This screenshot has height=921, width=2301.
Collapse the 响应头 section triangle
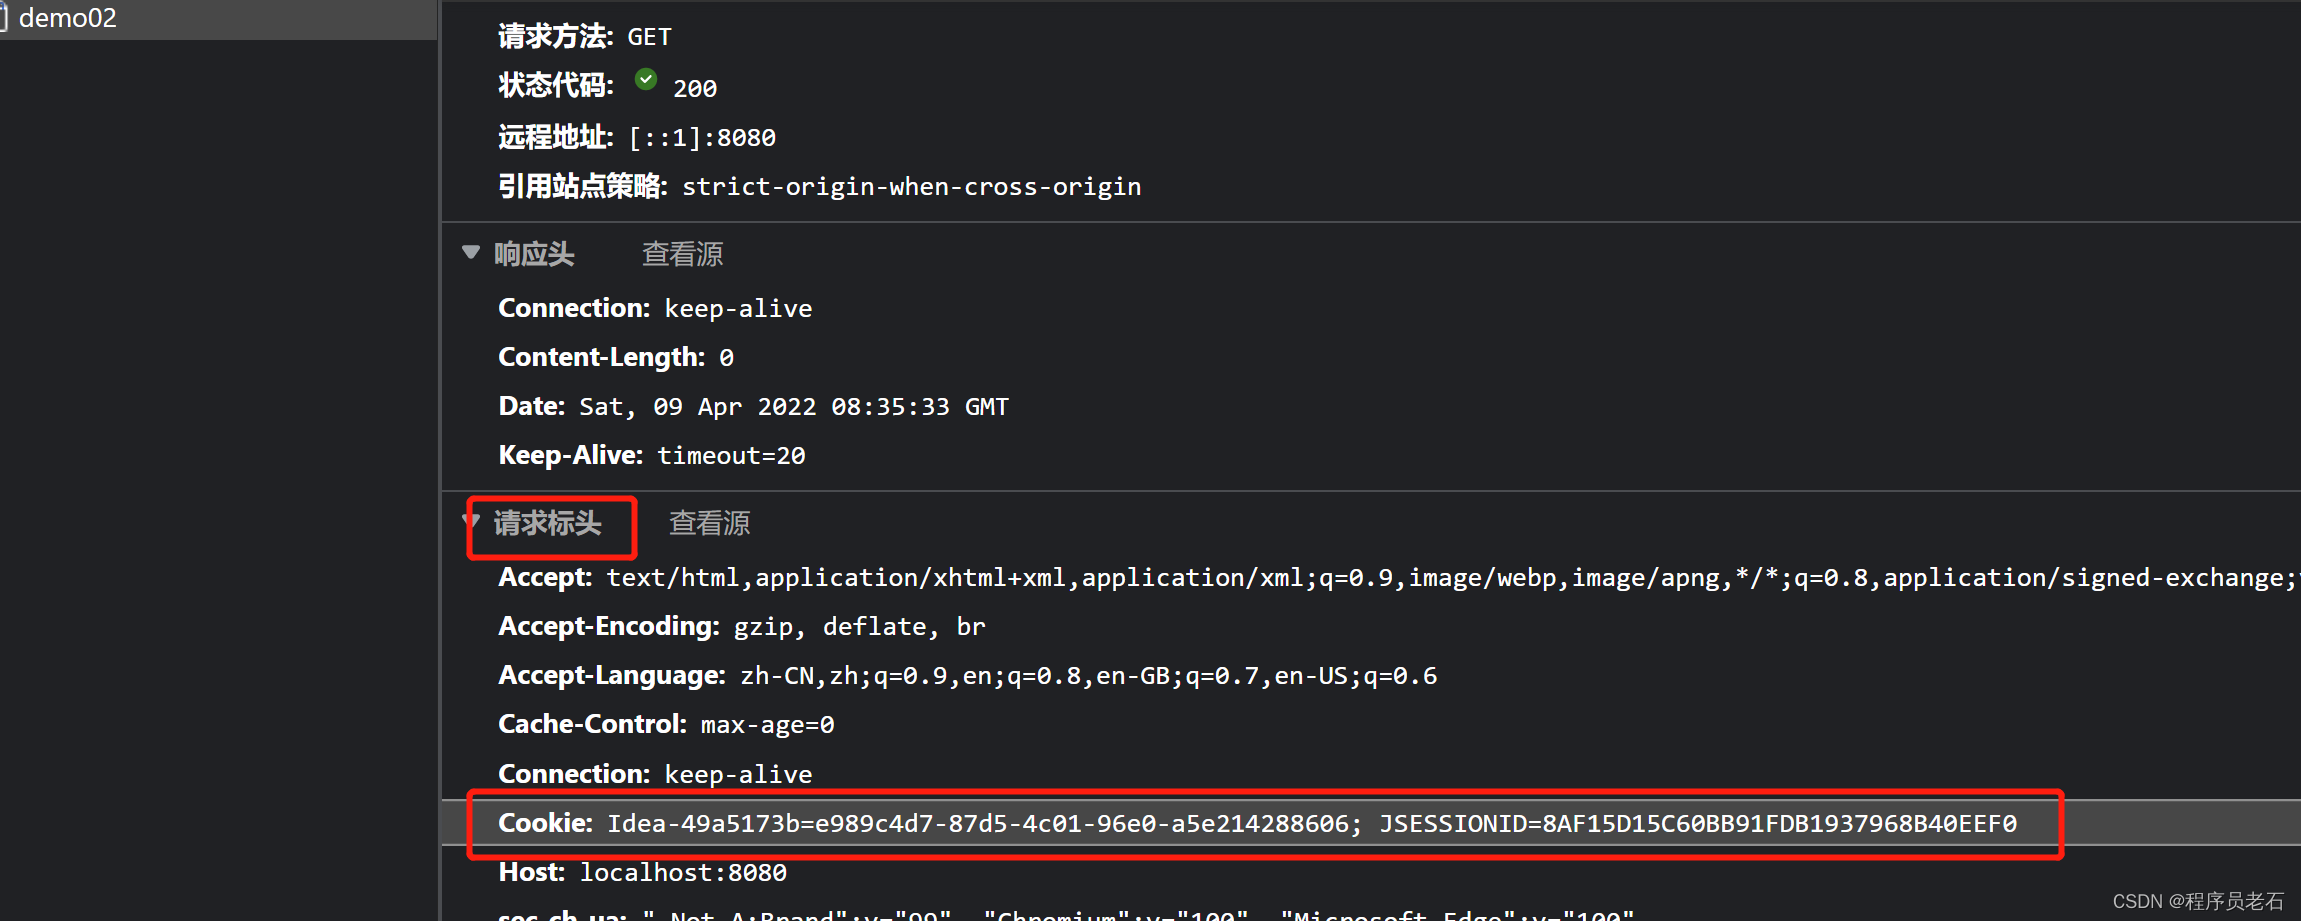click(471, 252)
